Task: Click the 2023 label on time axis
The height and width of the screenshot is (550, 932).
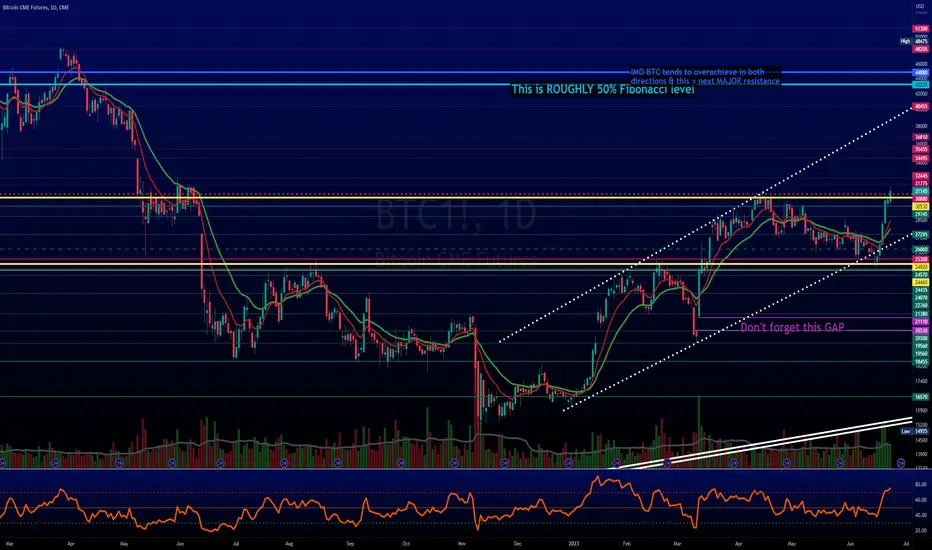Action: pos(574,543)
